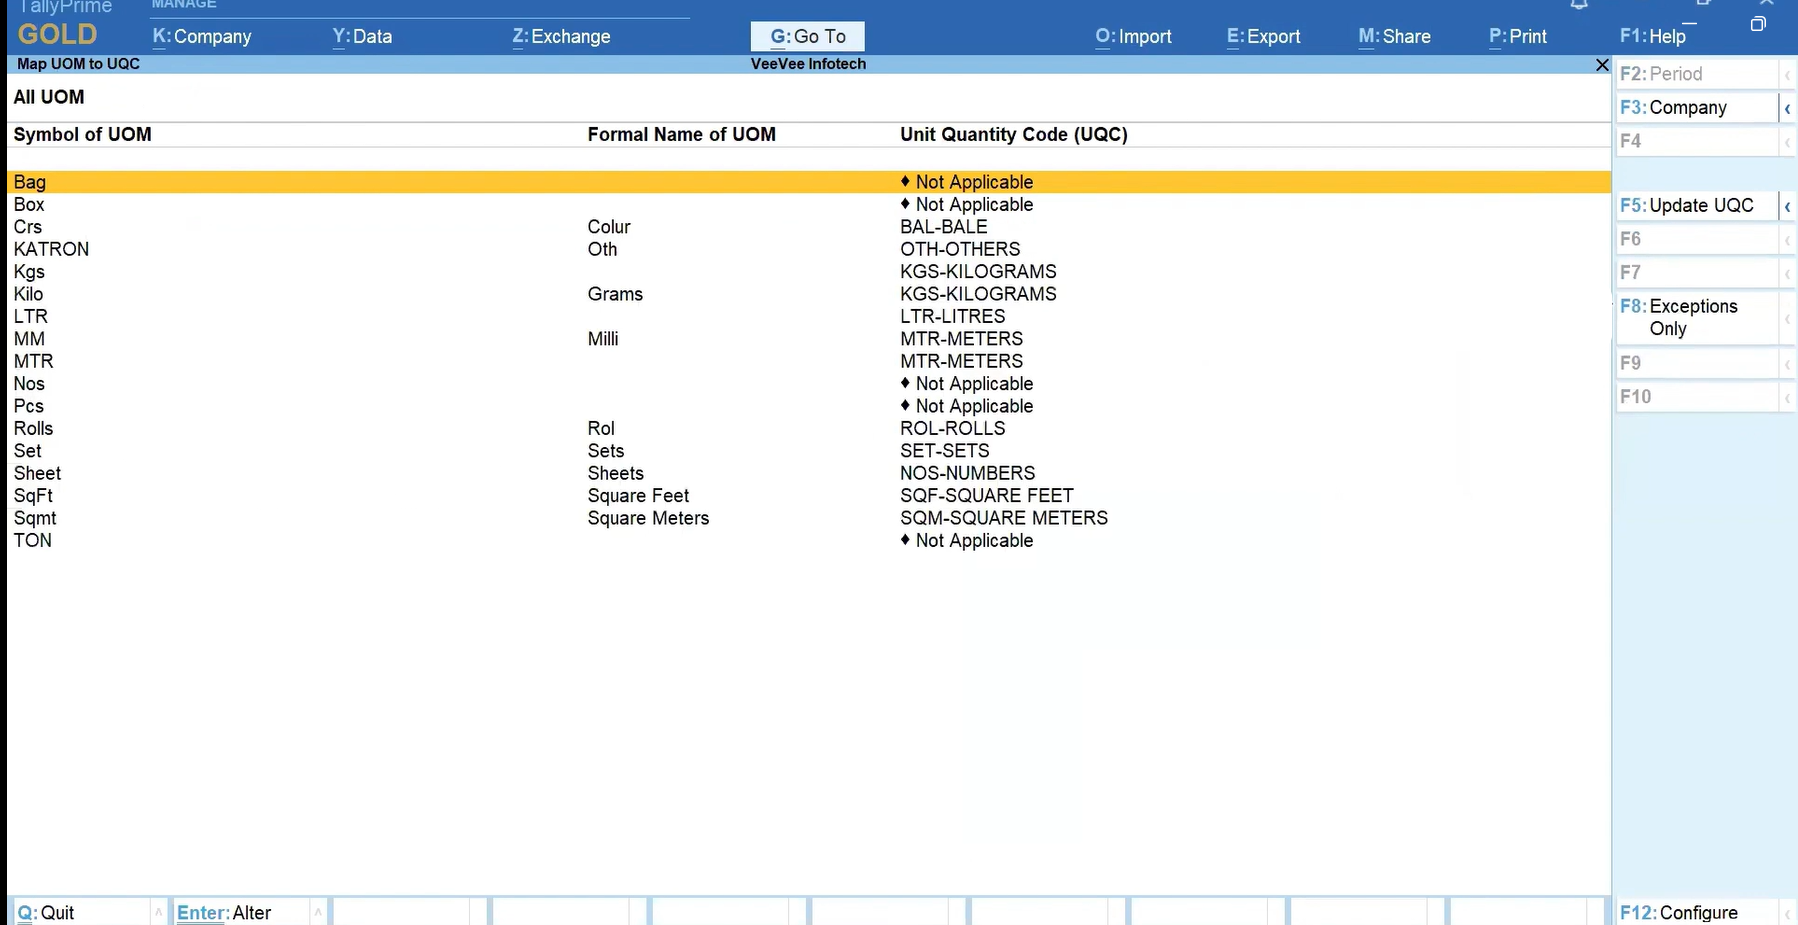The image size is (1798, 925).
Task: Open the E: Export menu
Action: (1264, 37)
